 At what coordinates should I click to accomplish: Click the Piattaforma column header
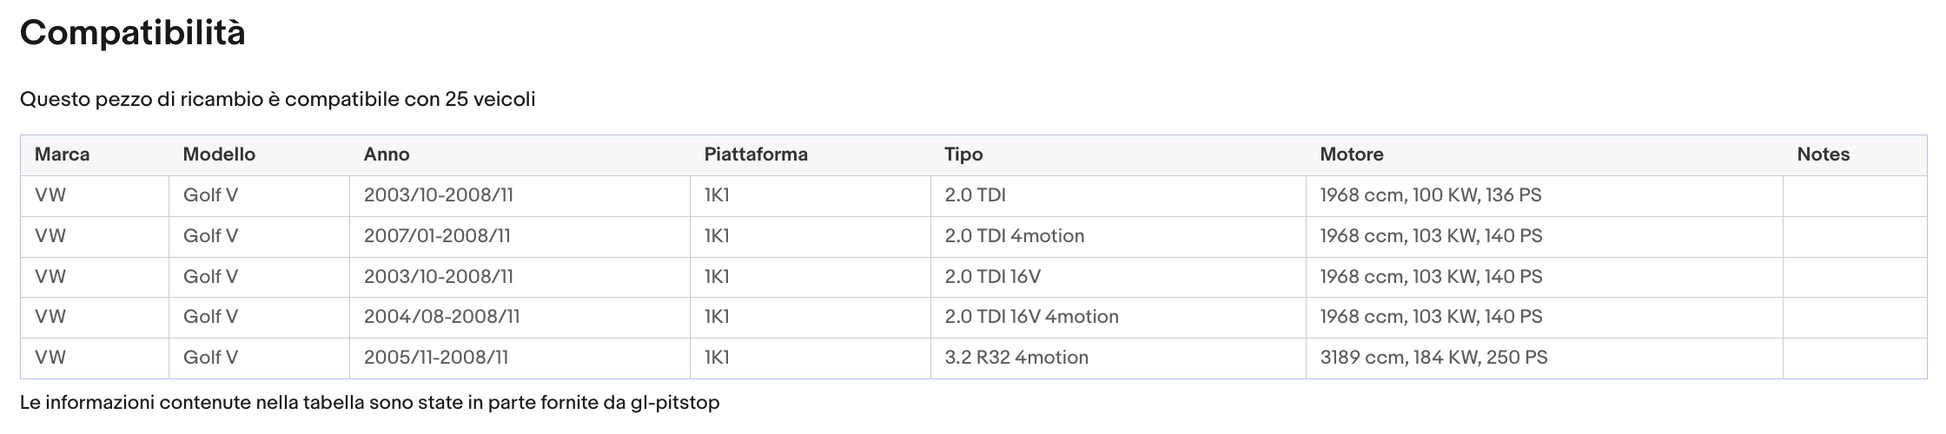click(756, 155)
